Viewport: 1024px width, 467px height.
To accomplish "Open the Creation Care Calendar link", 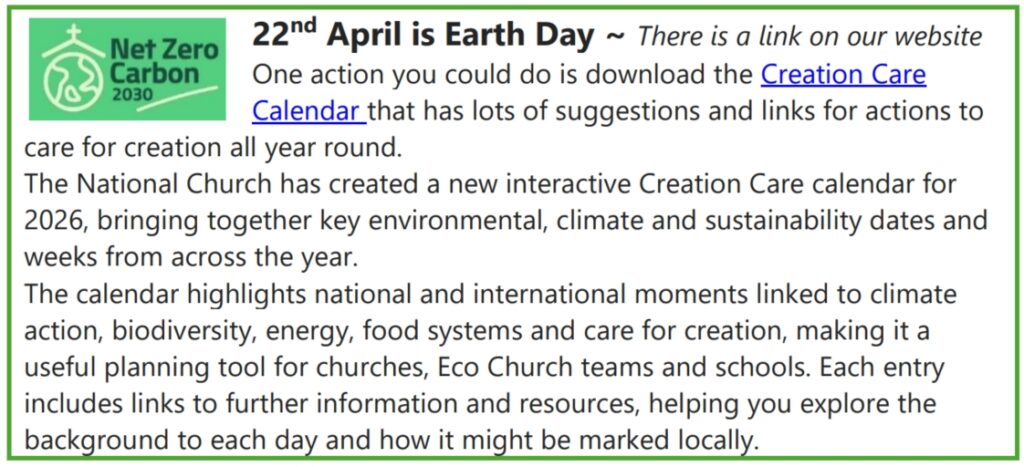I will 843,75.
